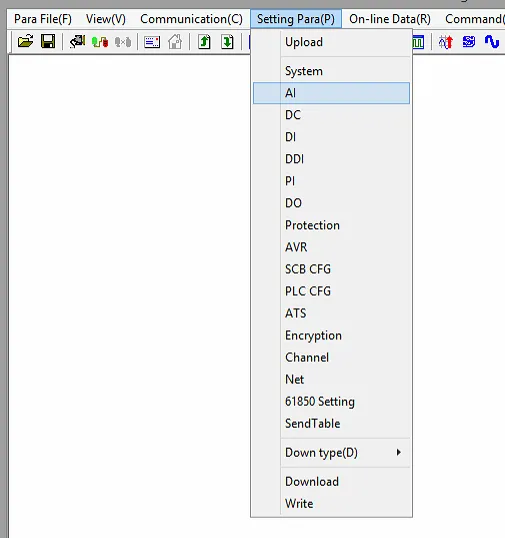This screenshot has width=505, height=538.
Task: Choose Write from the menu
Action: 331,503
